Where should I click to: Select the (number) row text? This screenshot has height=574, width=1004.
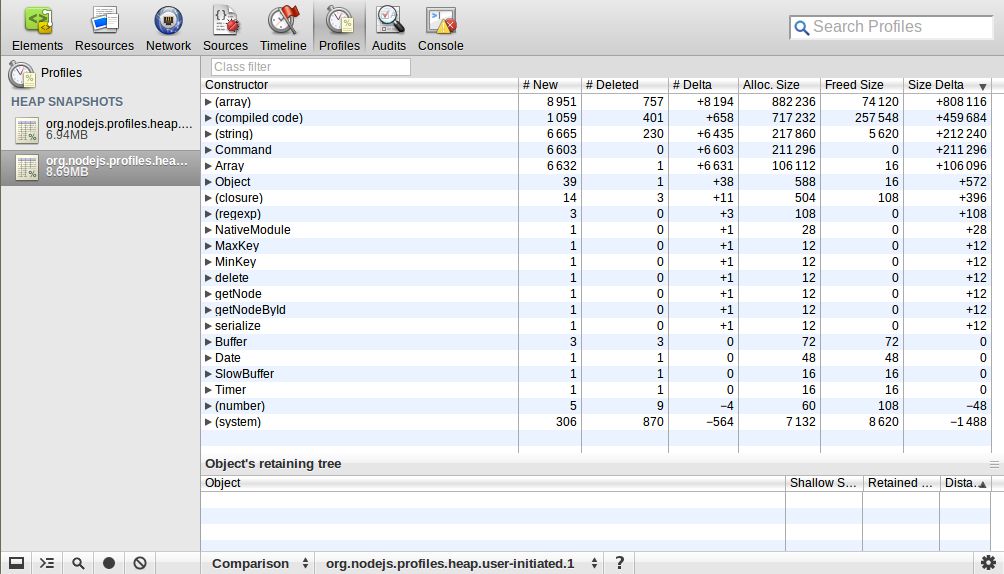[x=239, y=406]
